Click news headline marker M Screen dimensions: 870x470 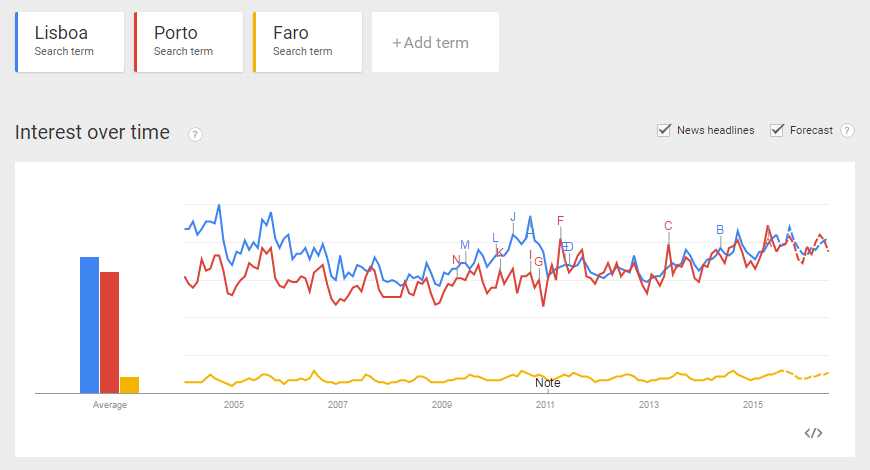point(465,245)
